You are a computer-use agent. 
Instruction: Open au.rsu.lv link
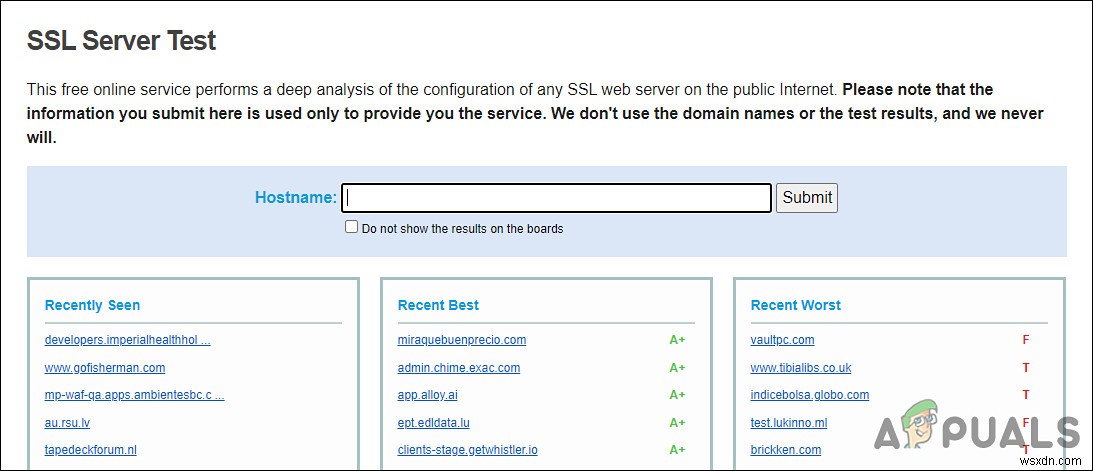coord(67,422)
